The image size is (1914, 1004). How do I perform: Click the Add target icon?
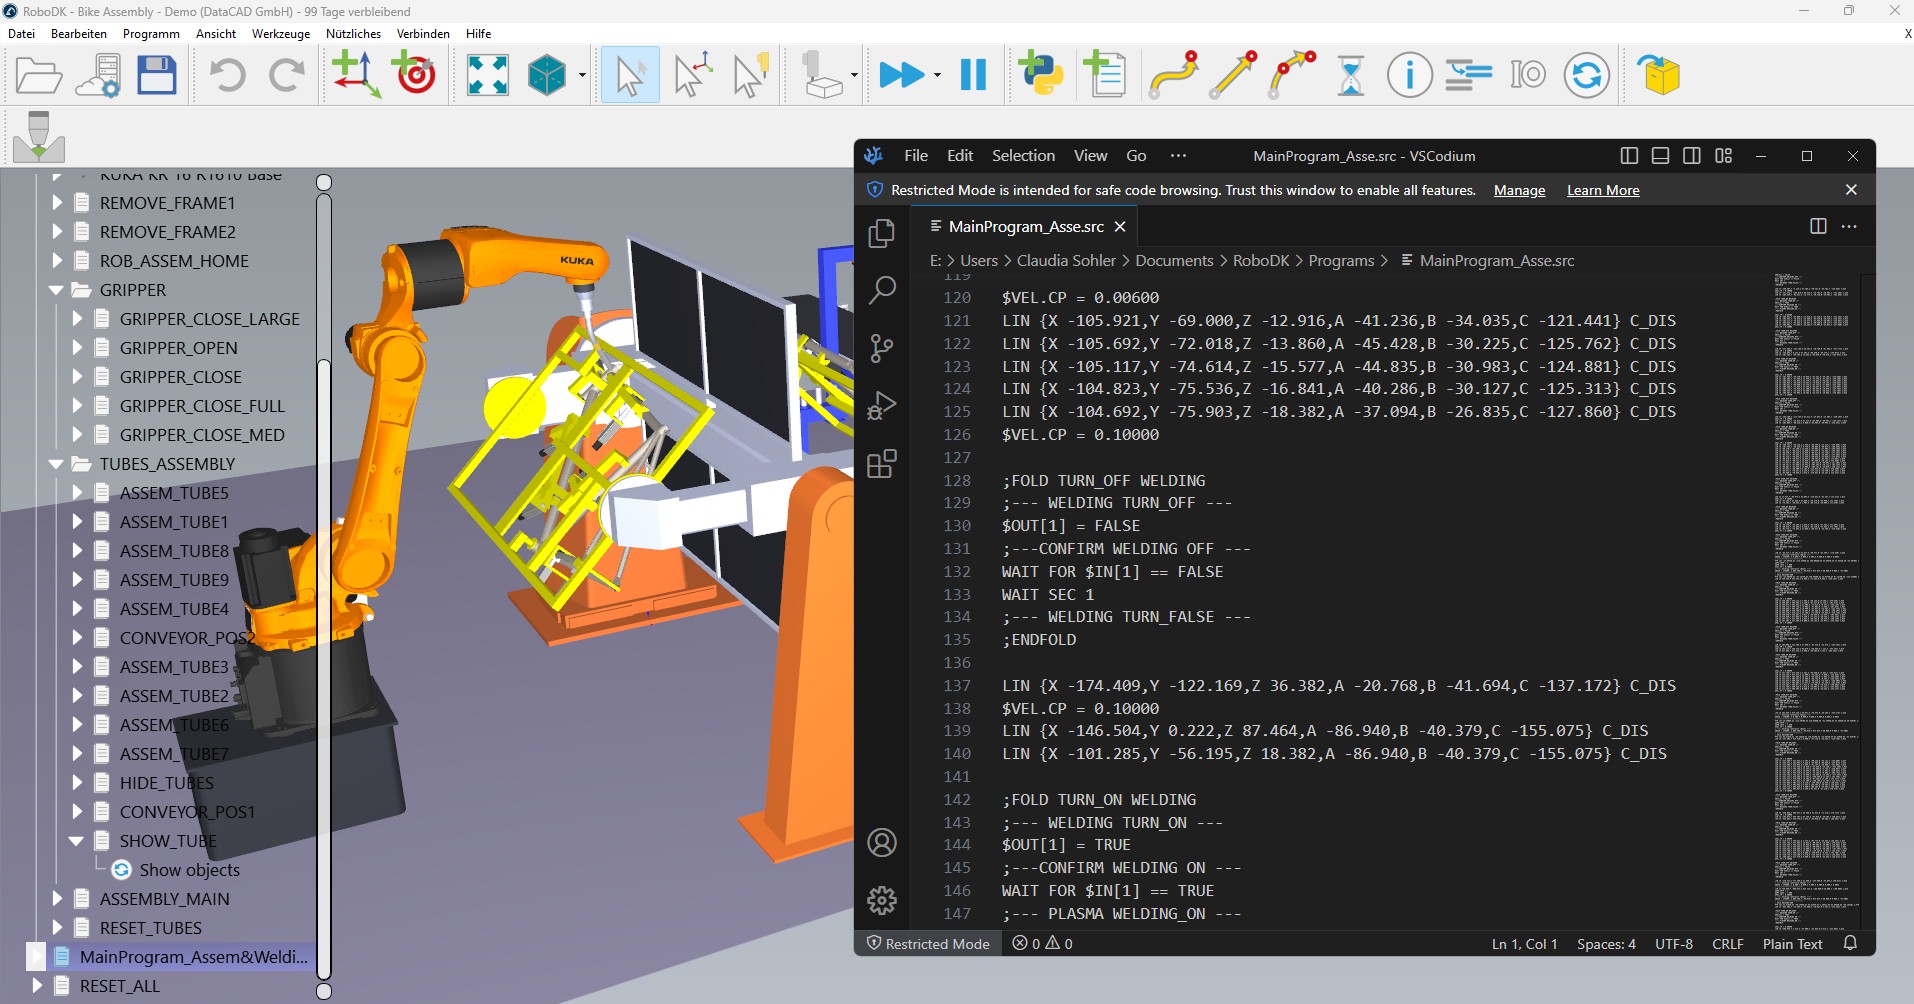click(x=415, y=76)
